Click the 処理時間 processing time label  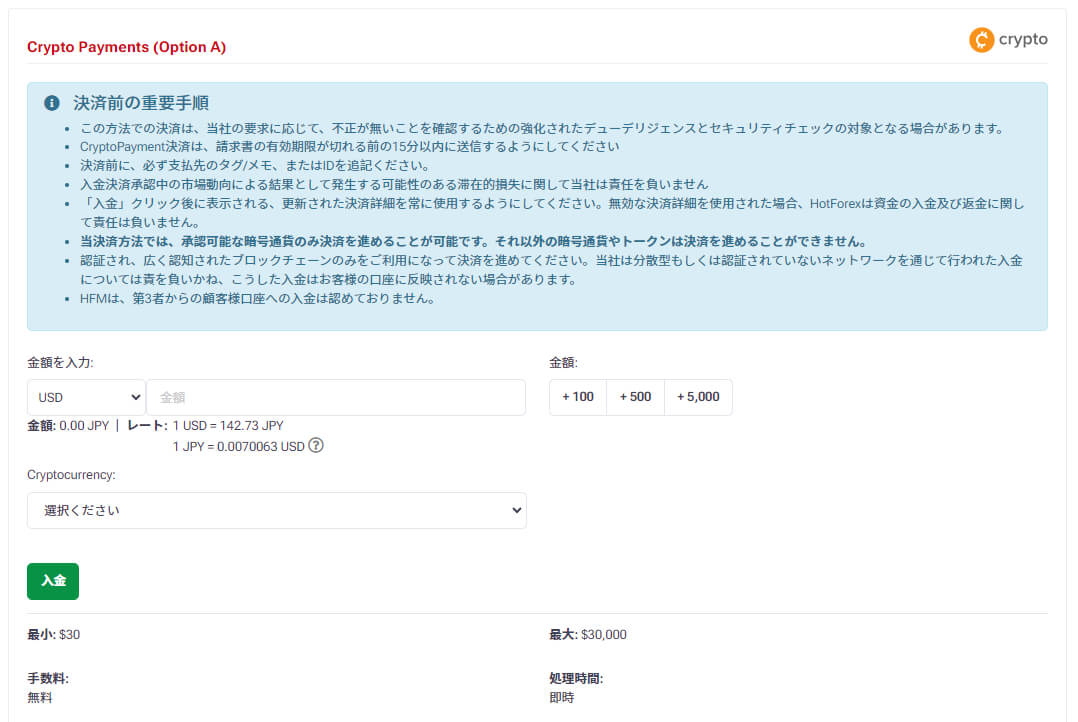tap(576, 679)
